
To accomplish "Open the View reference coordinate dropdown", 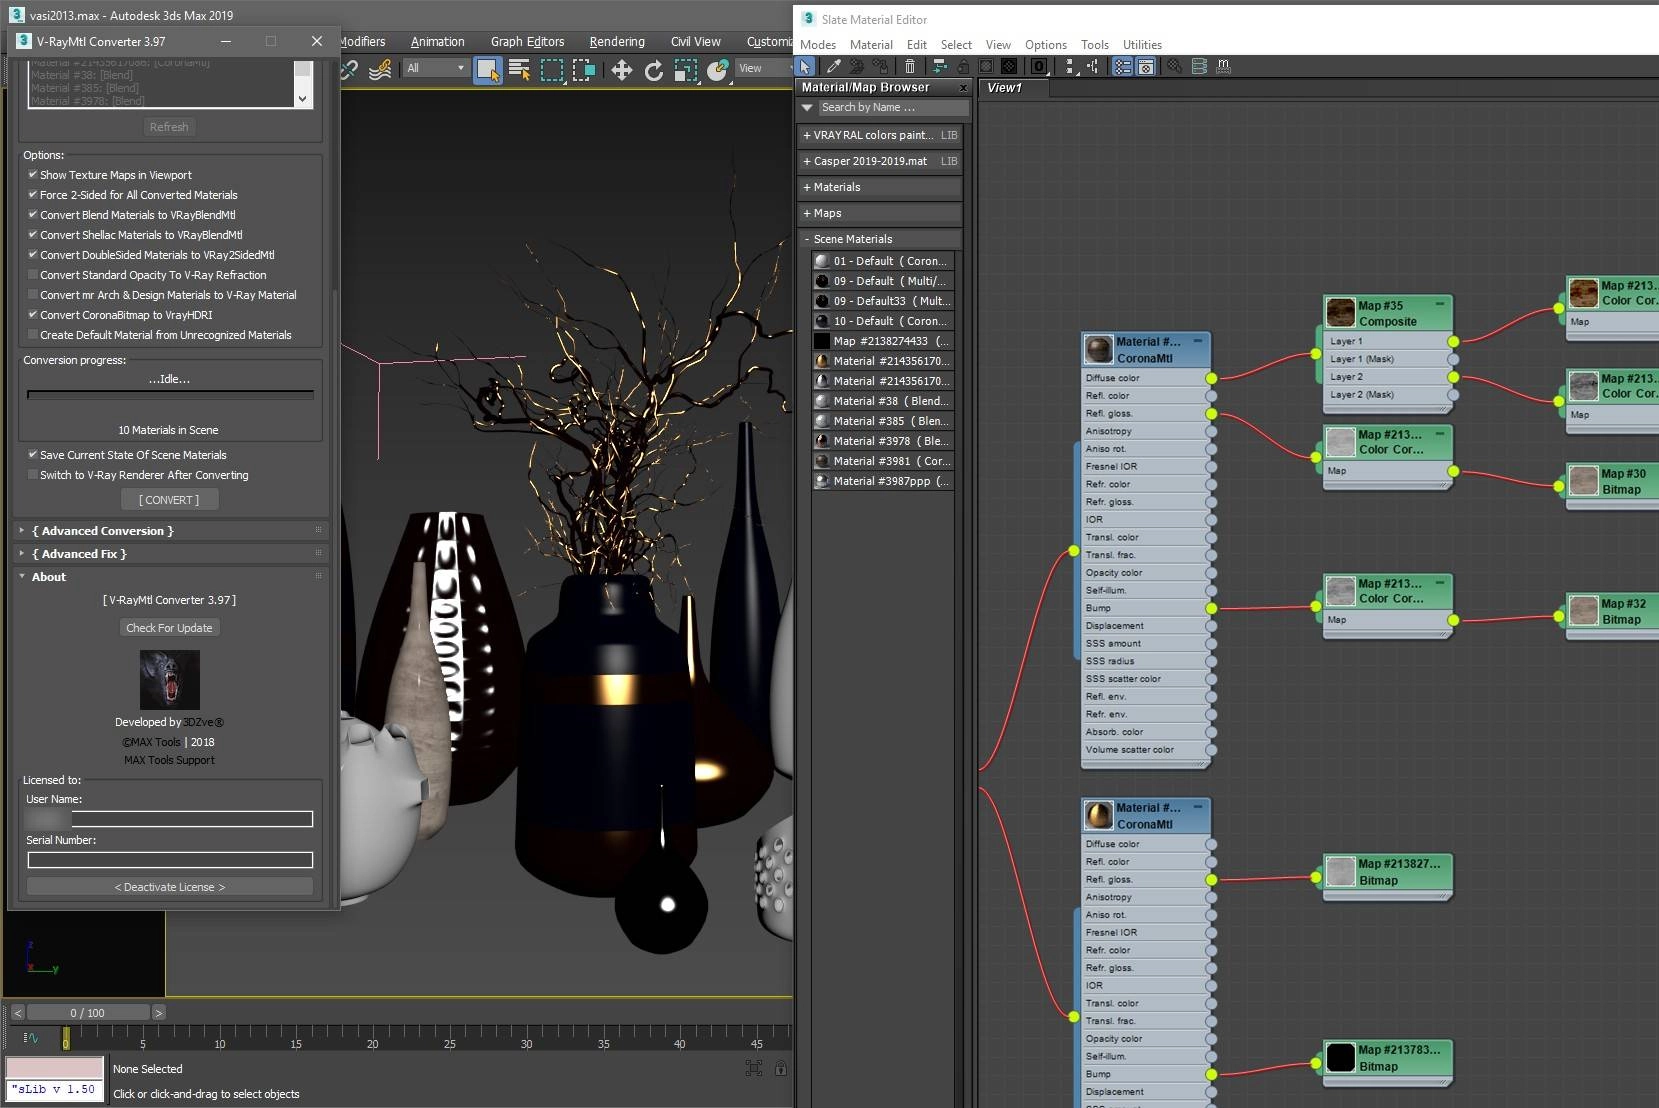I will point(763,68).
